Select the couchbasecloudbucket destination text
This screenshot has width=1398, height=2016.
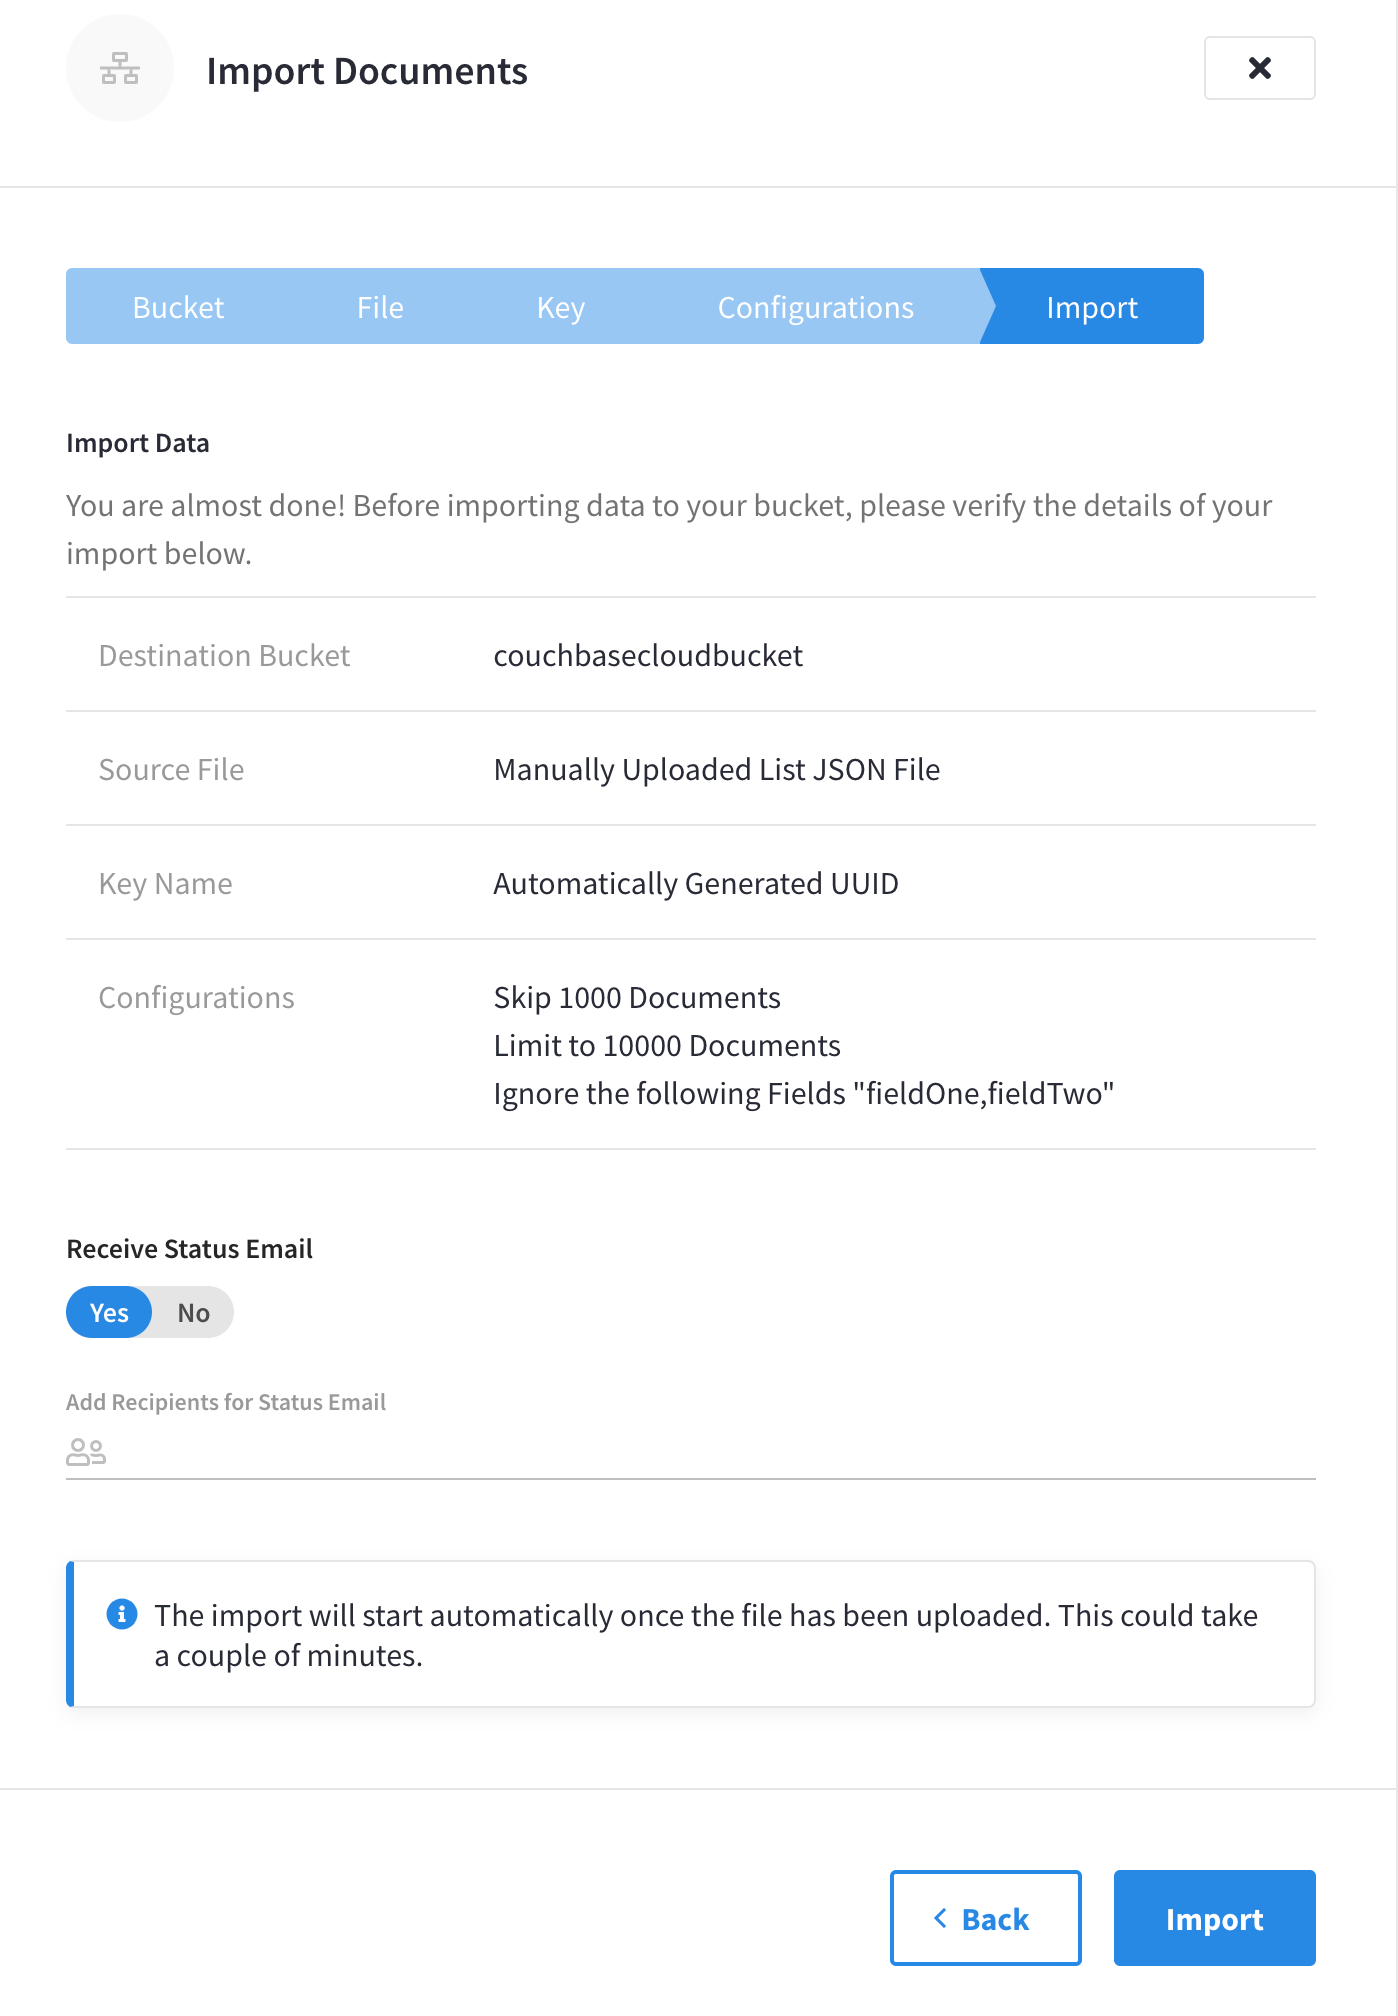648,656
